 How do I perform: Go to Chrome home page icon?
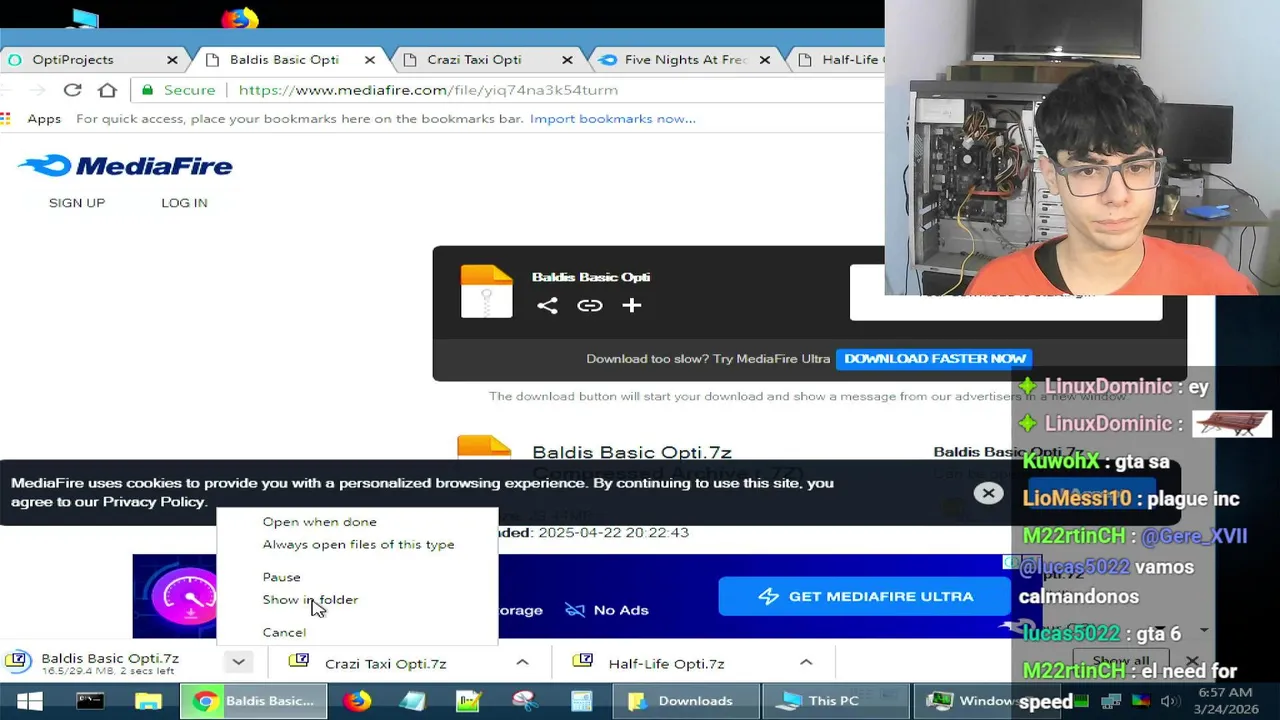[x=107, y=90]
